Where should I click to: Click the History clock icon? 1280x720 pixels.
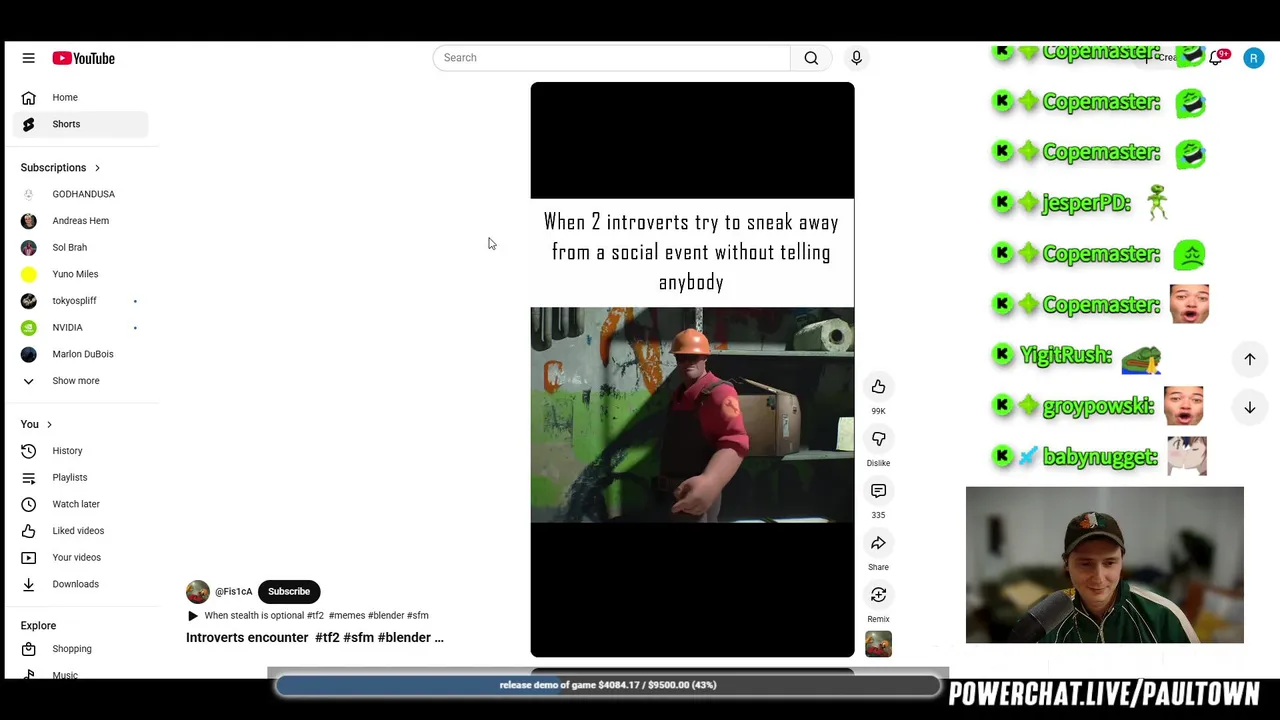pos(28,451)
